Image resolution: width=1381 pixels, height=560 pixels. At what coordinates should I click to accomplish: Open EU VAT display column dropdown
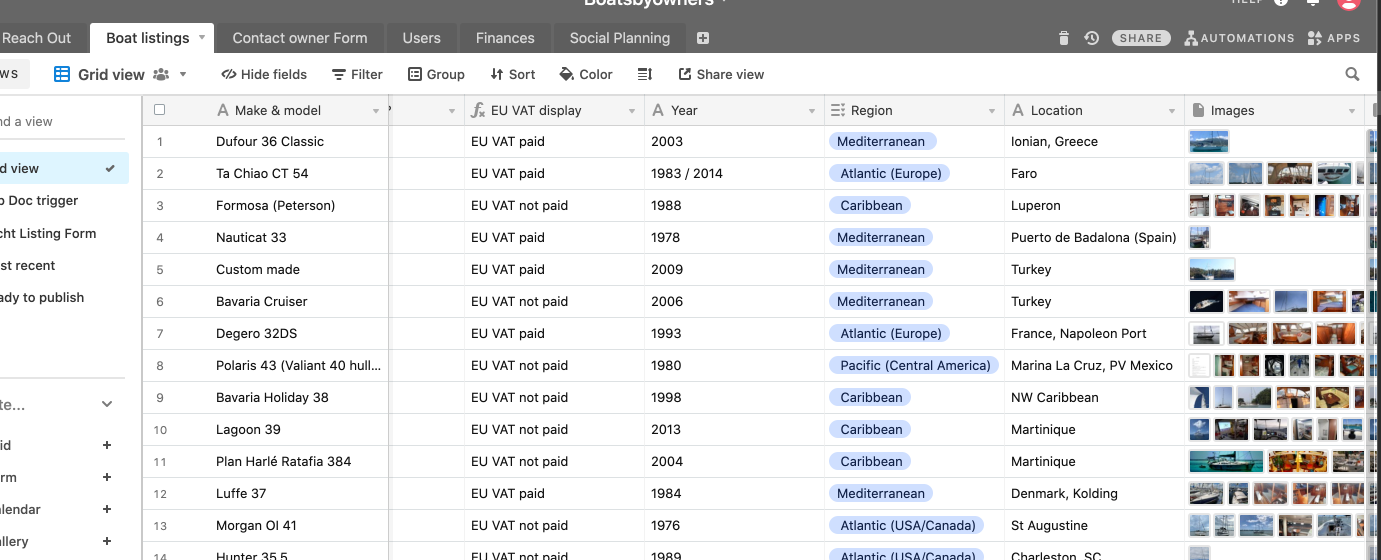coord(632,111)
